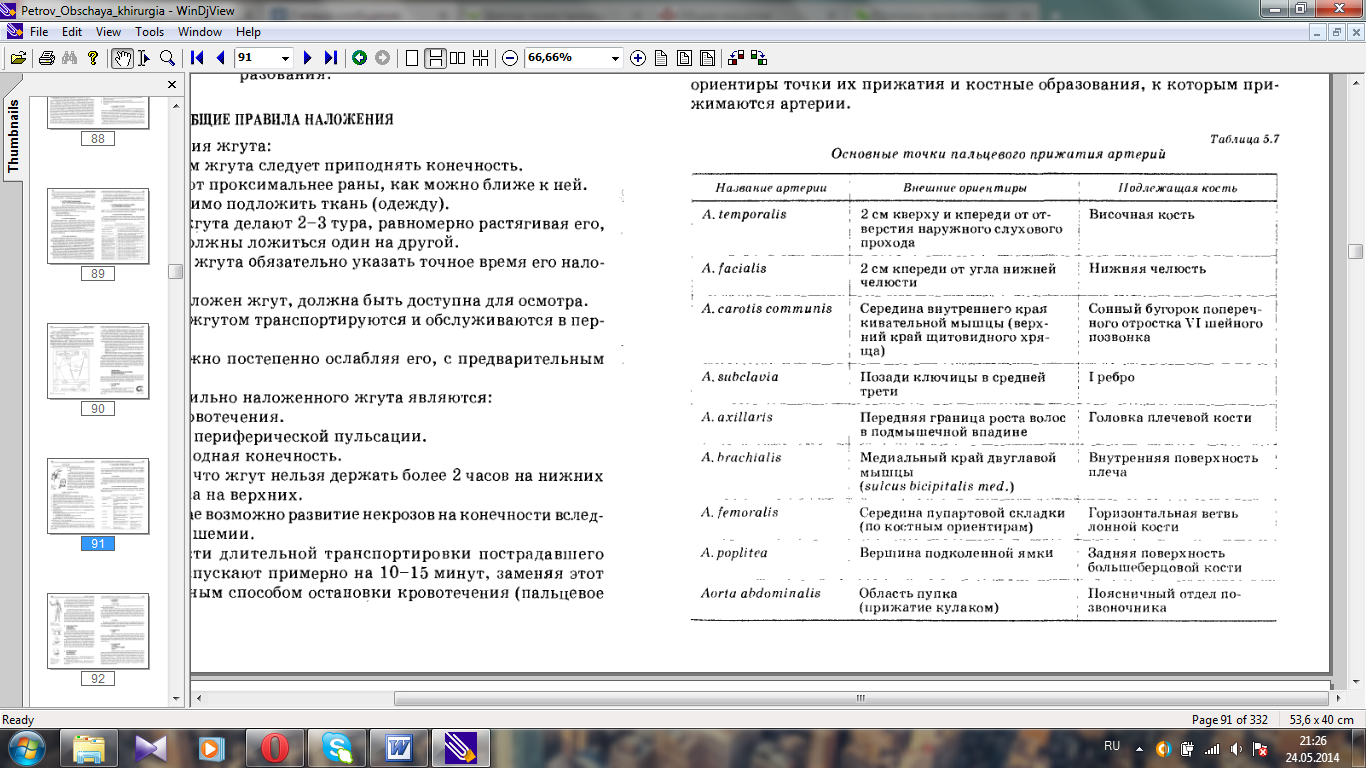Jump to the last page

(x=331, y=58)
